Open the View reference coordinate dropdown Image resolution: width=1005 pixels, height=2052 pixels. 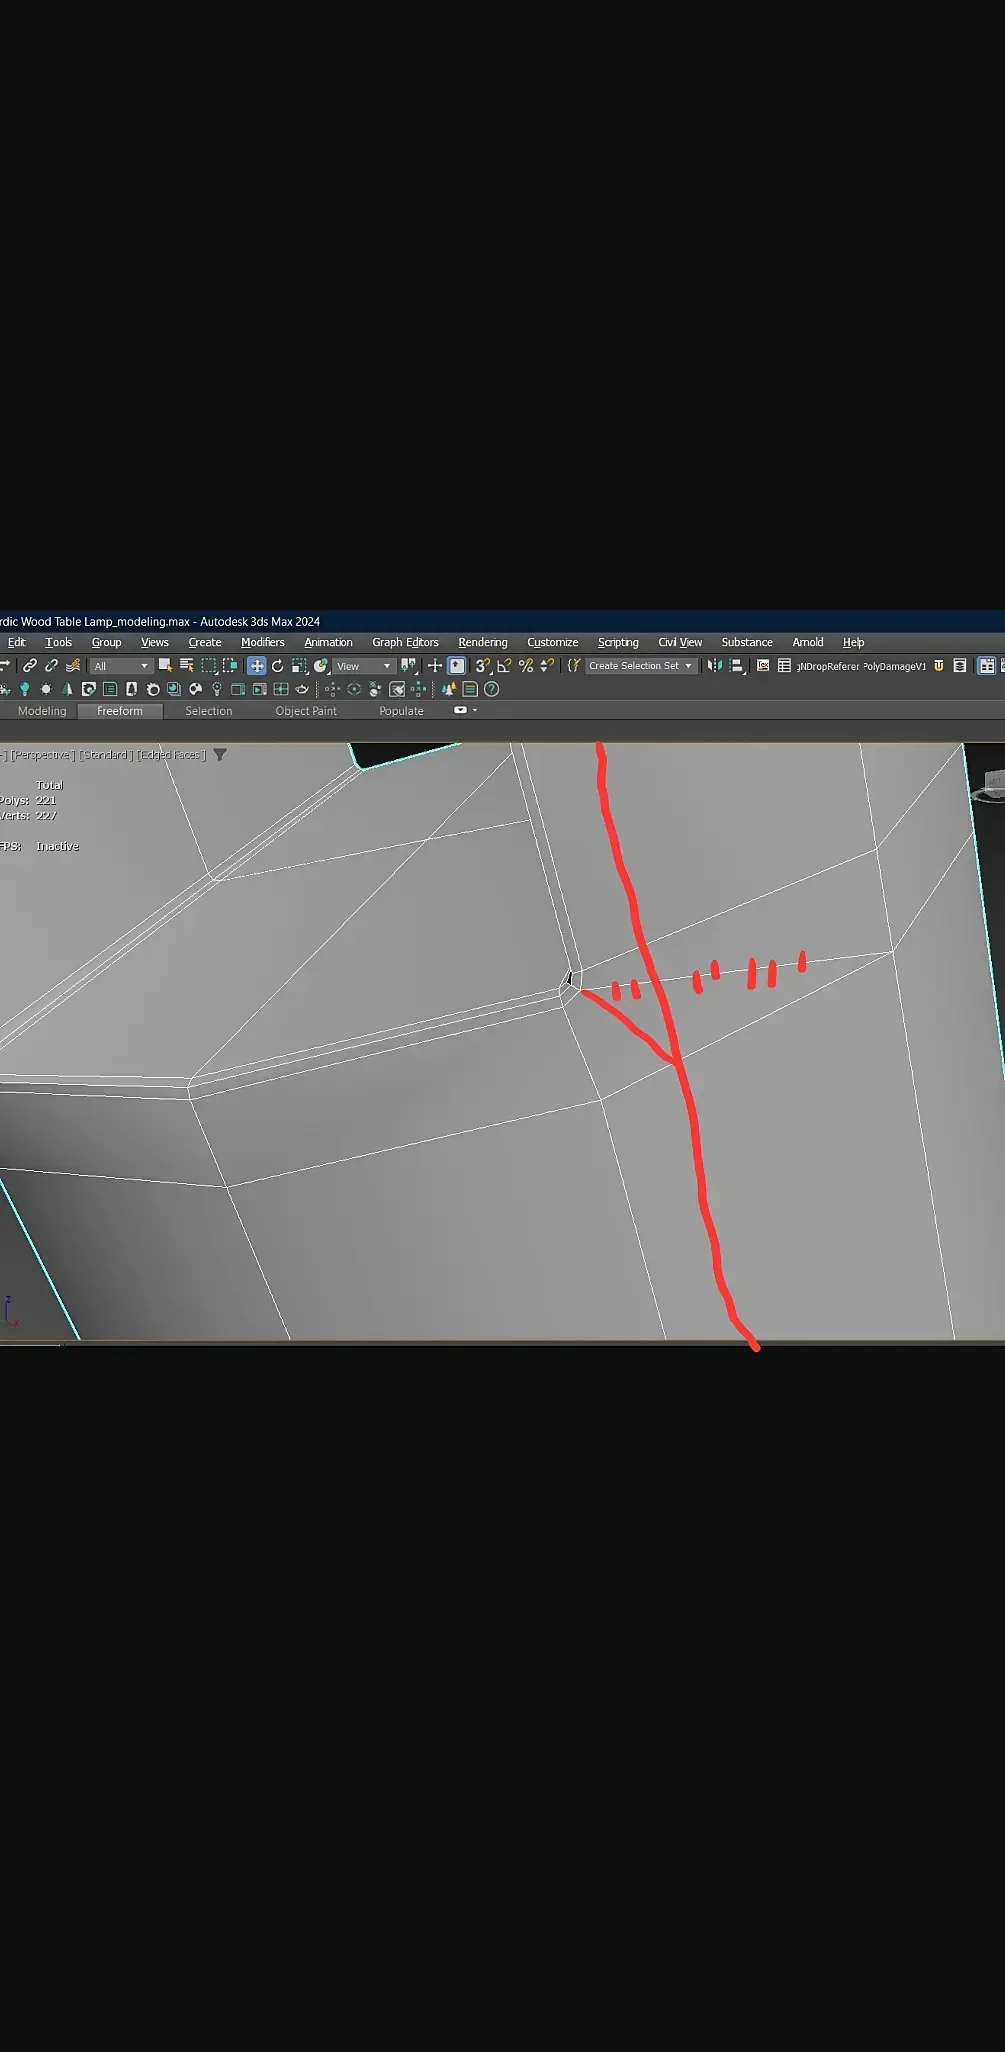pyautogui.click(x=364, y=666)
